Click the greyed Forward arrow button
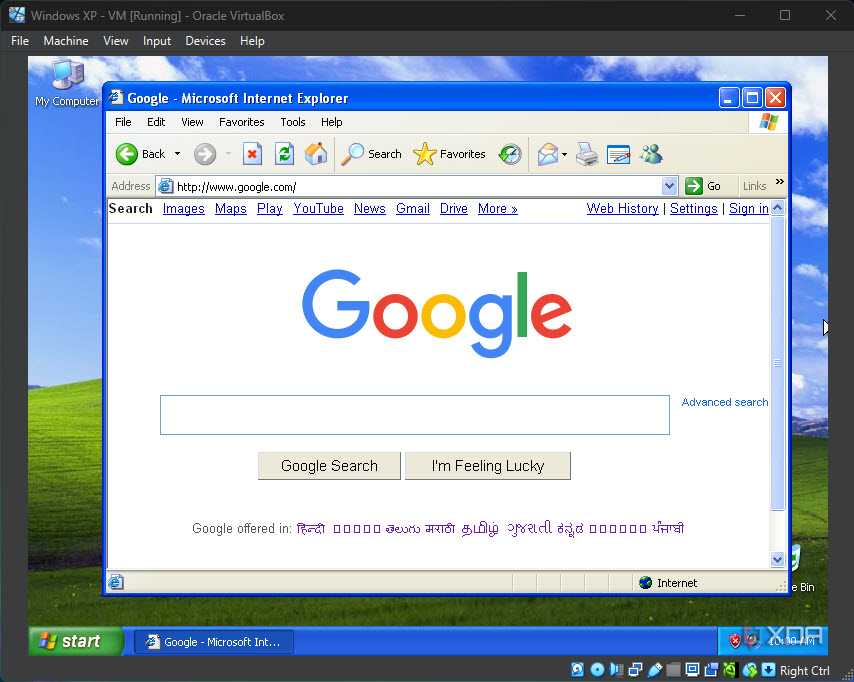This screenshot has width=854, height=682. (x=205, y=154)
